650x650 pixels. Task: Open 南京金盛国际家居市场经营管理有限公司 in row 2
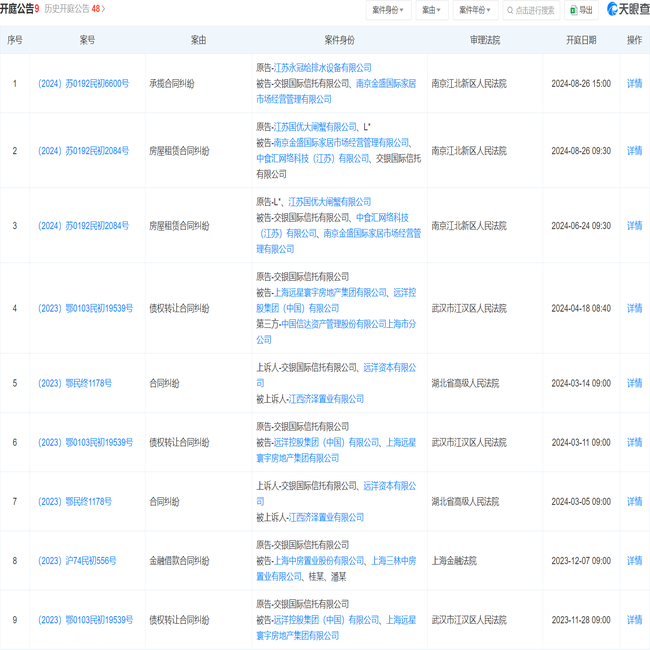341,143
